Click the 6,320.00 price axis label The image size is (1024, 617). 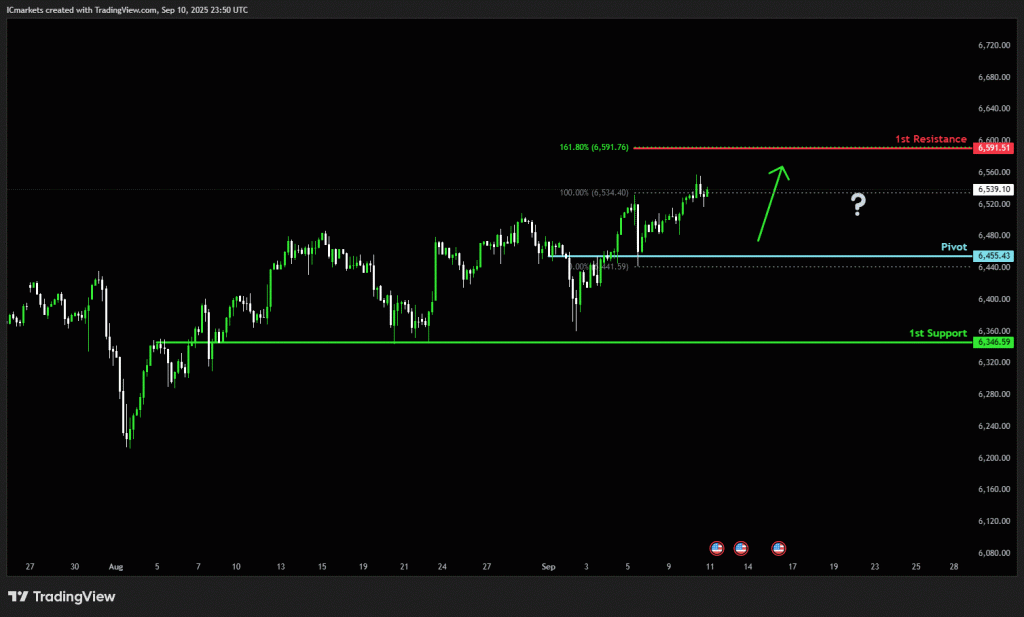(994, 362)
